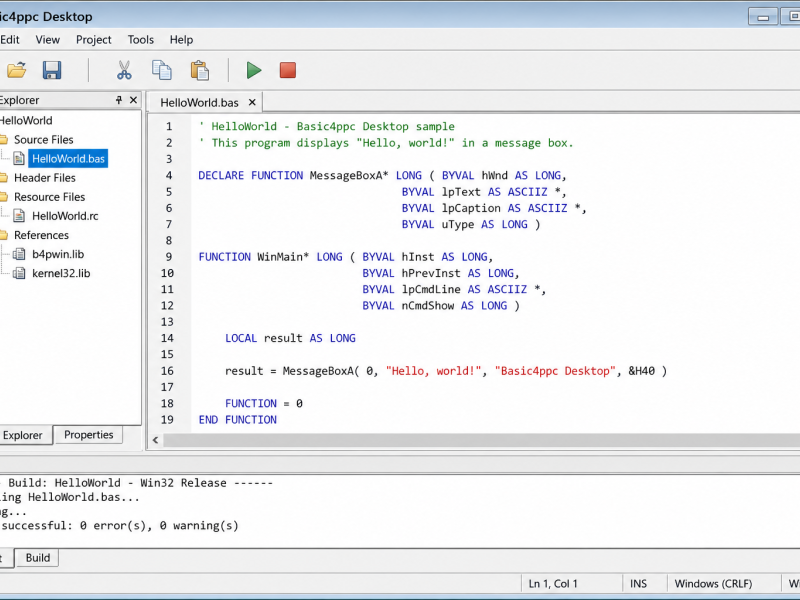800x600 pixels.
Task: Click the "Basic4ppc Desktop" string on line 16
Action: [x=555, y=371]
